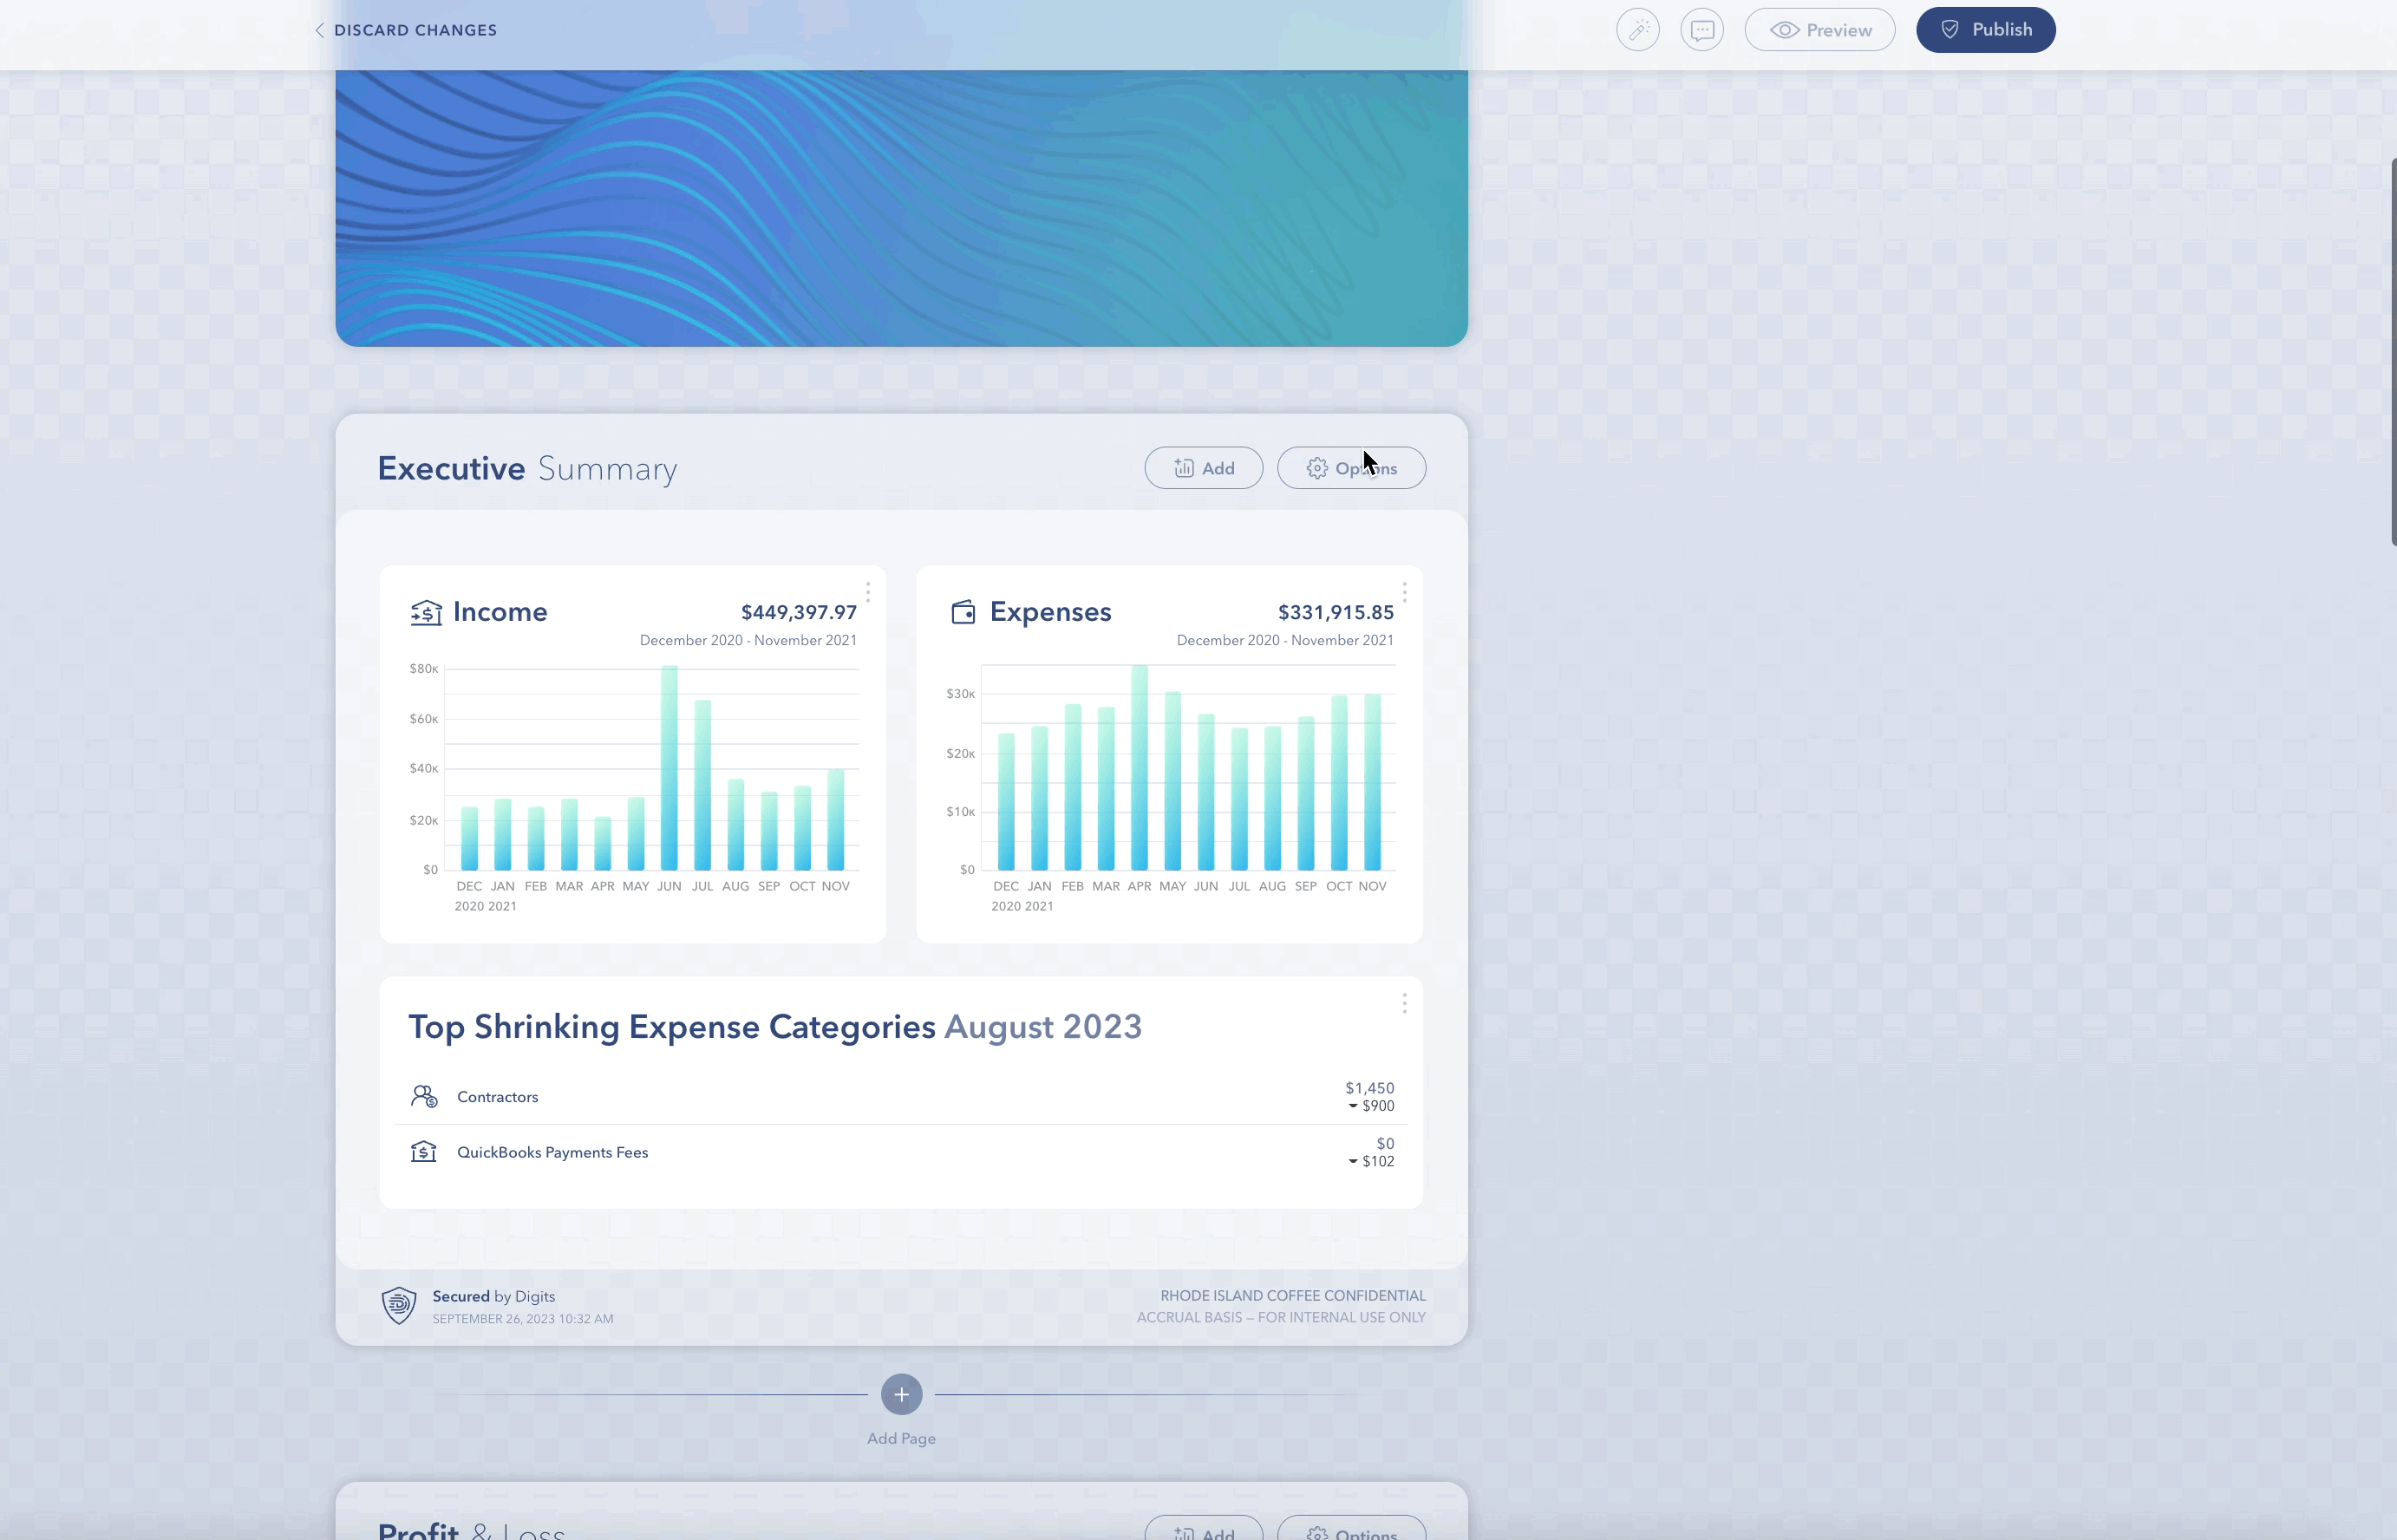The image size is (2397, 1540).
Task: Open Expenses card three-dot menu
Action: pyautogui.click(x=1405, y=592)
